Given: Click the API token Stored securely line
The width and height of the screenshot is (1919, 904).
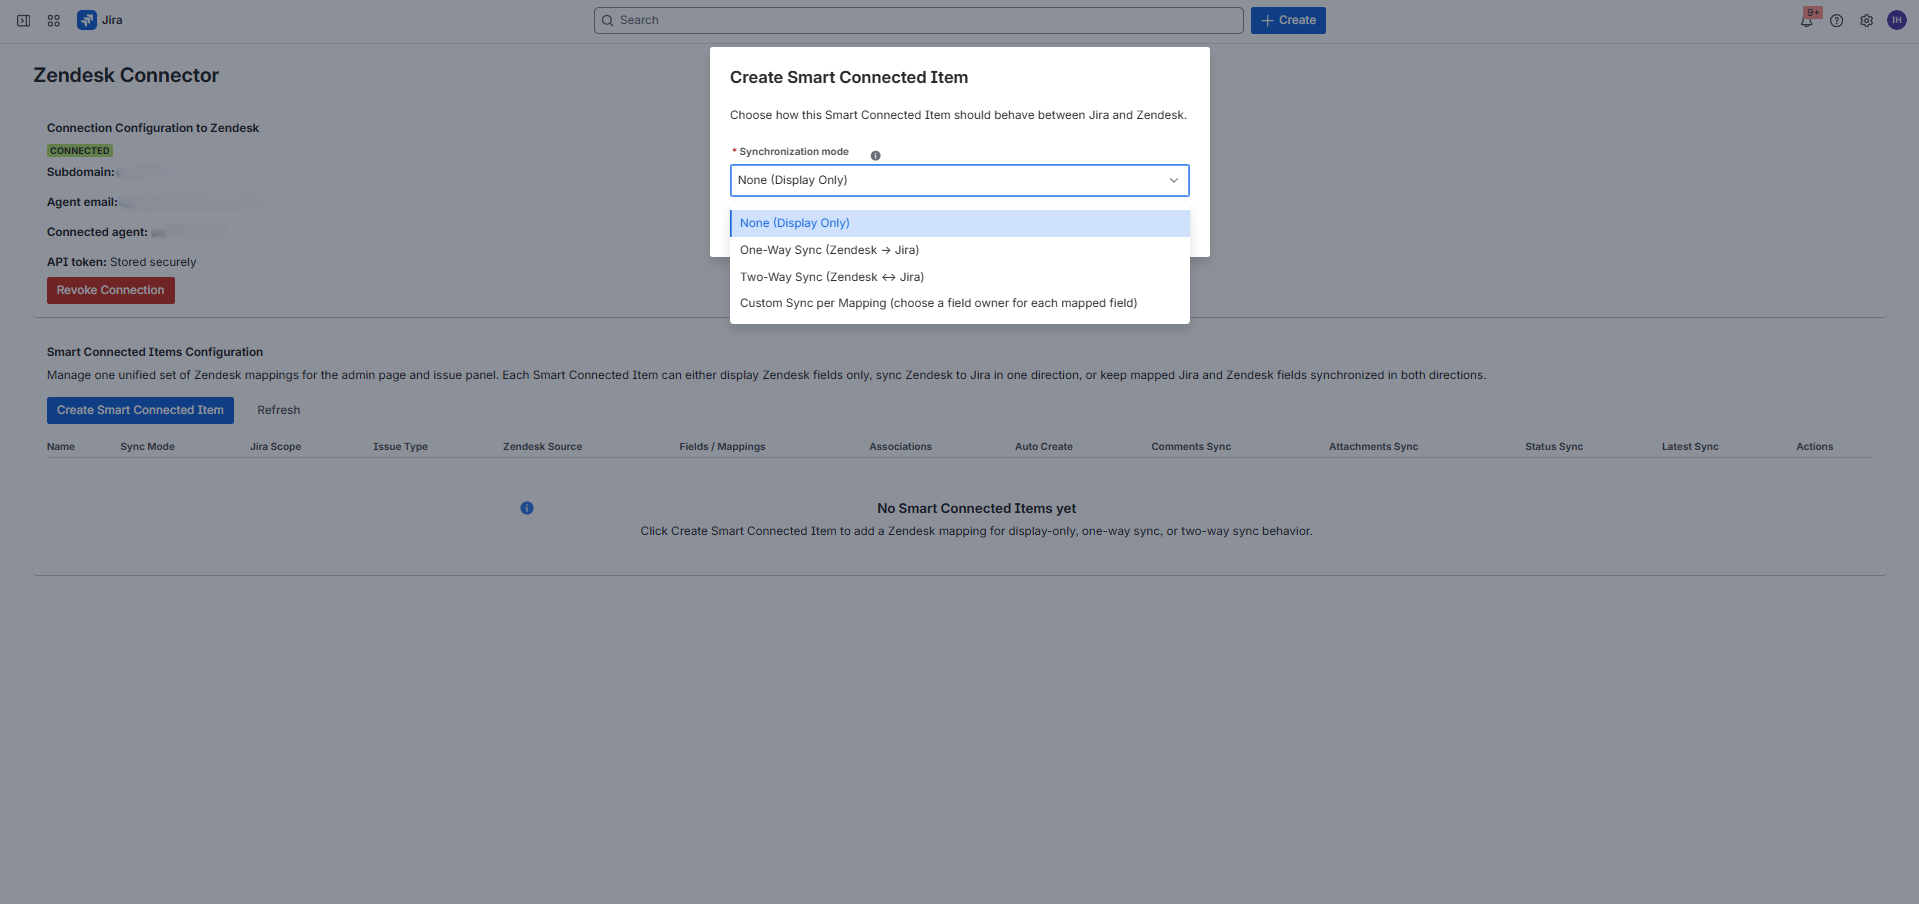Looking at the screenshot, I should 122,262.
